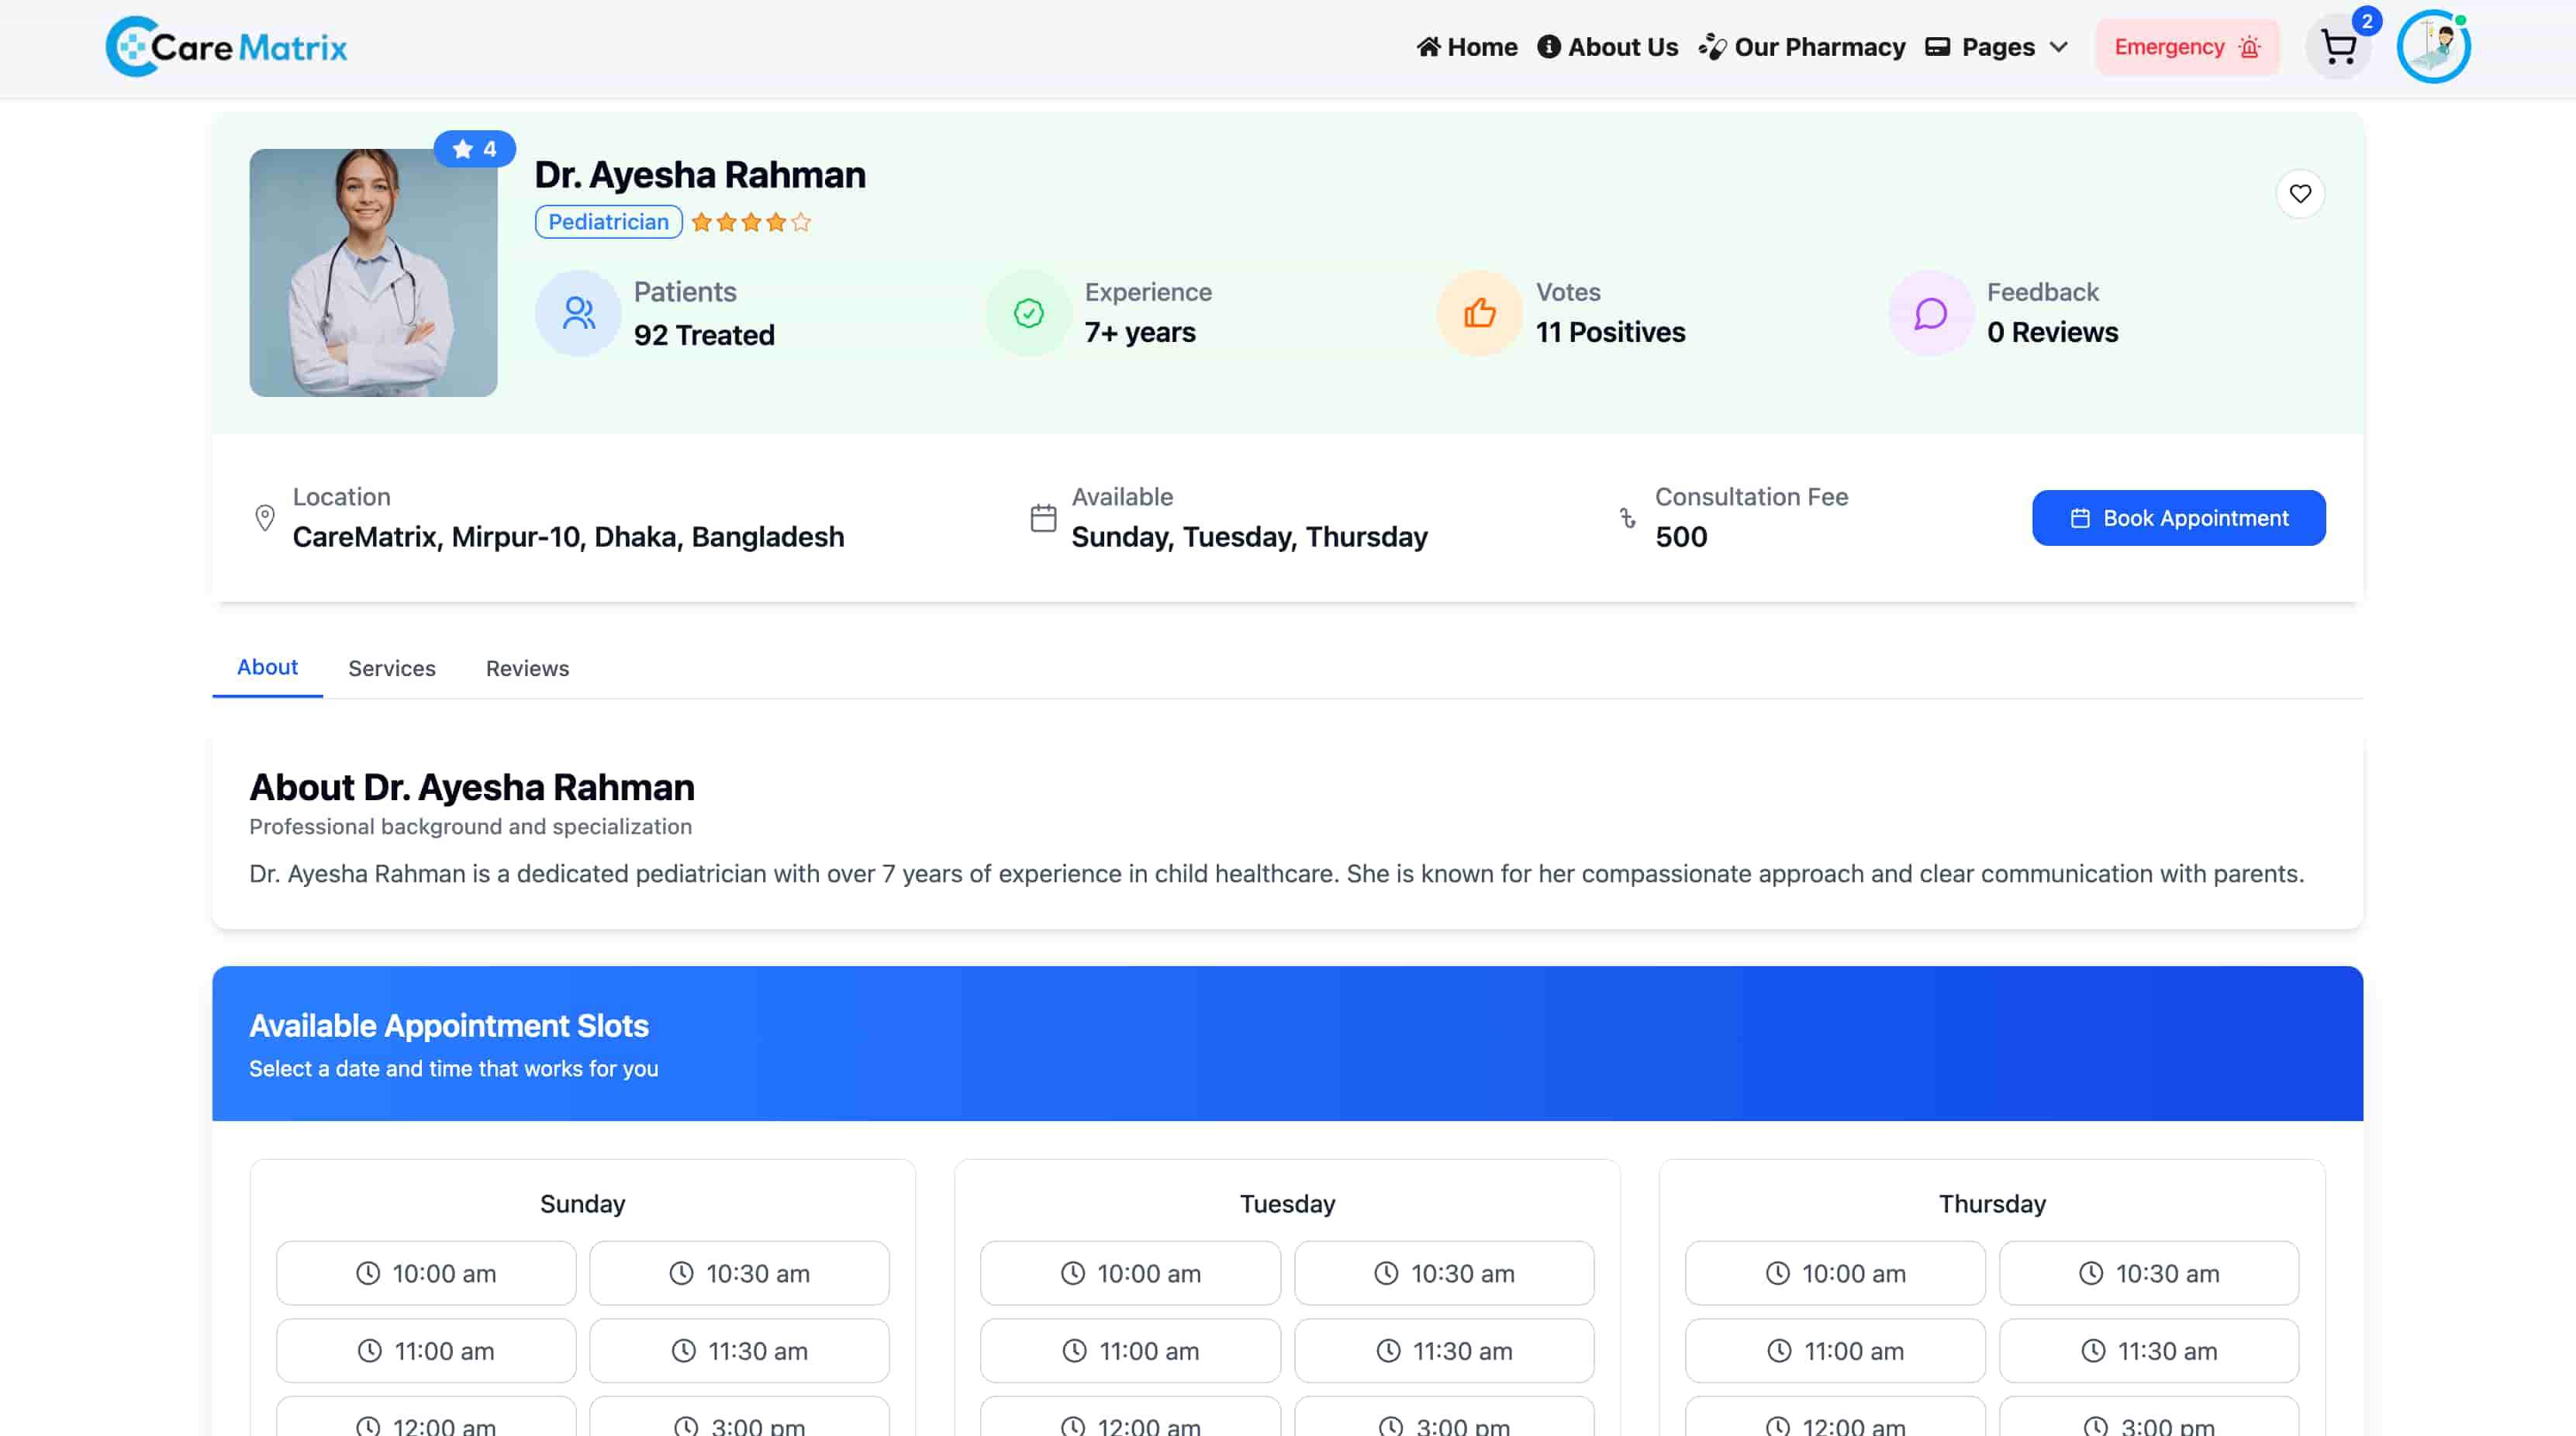Viewport: 2576px width, 1436px height.
Task: Select Sunday 10:00 am slot
Action: [x=426, y=1273]
